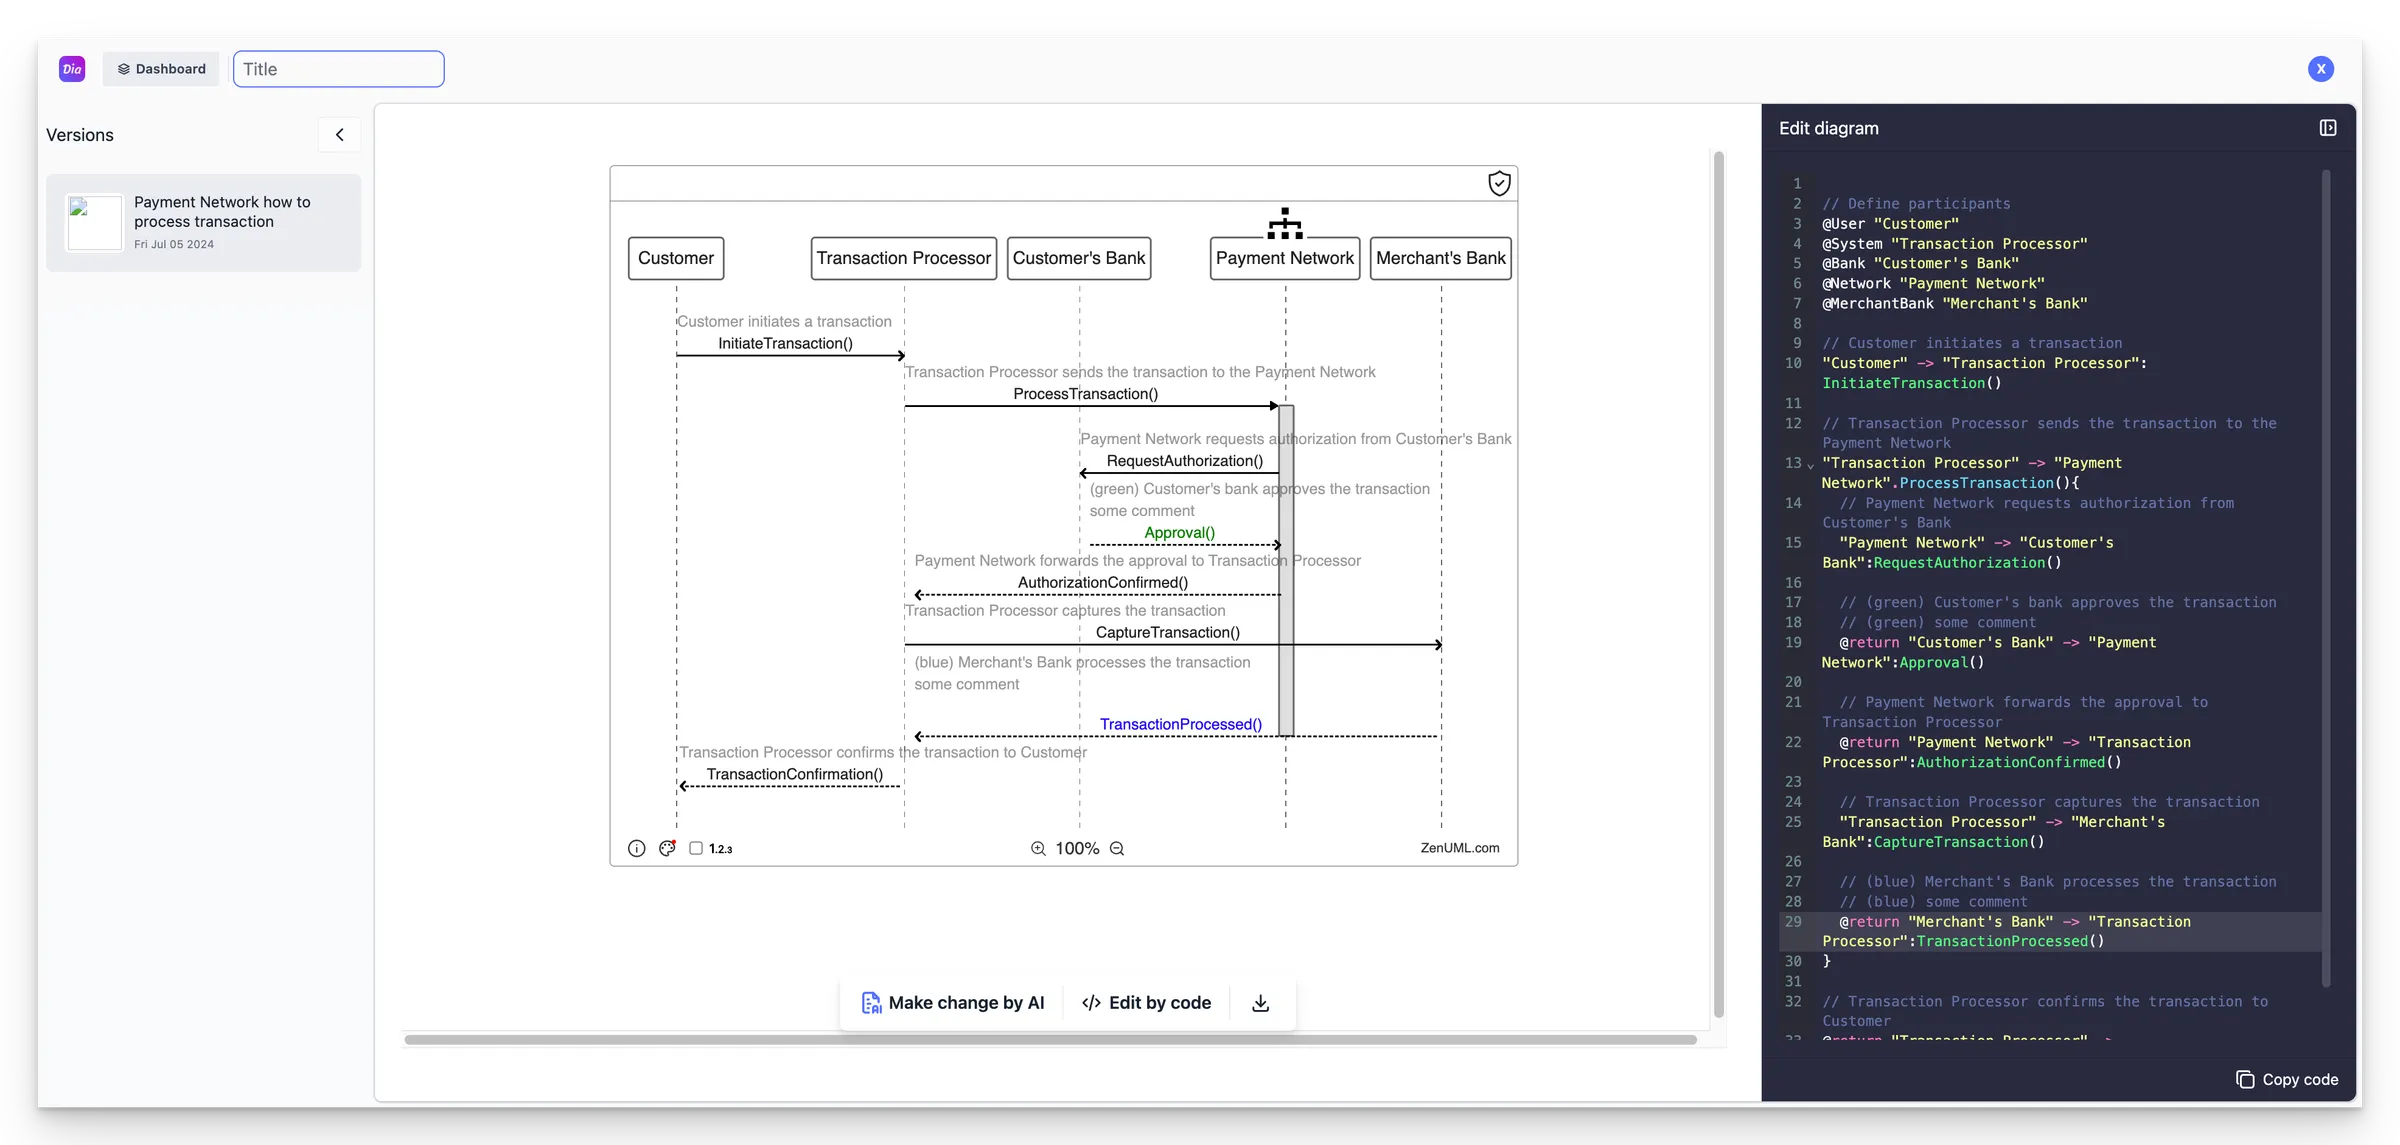The height and width of the screenshot is (1145, 2400).
Task: Open the ZenUML.com link
Action: tap(1460, 848)
